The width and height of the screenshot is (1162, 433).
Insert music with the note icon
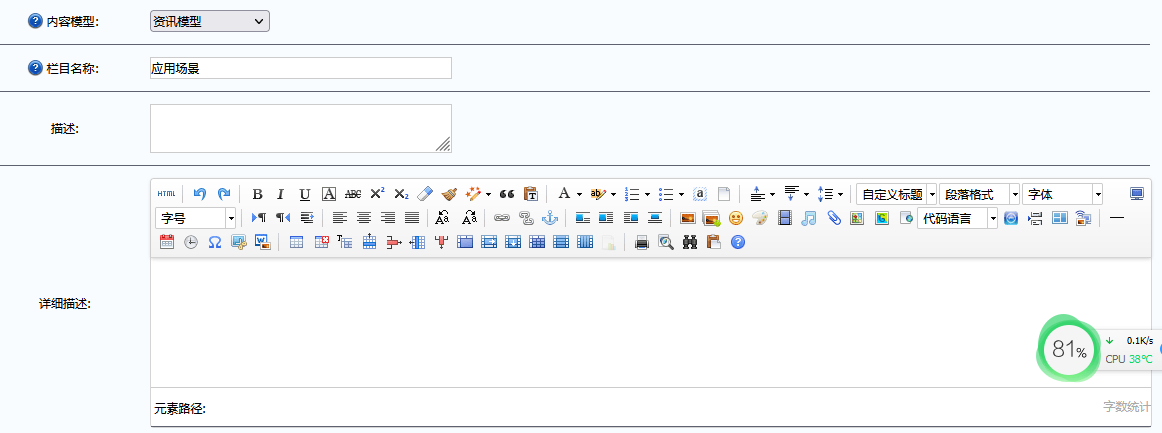(809, 218)
